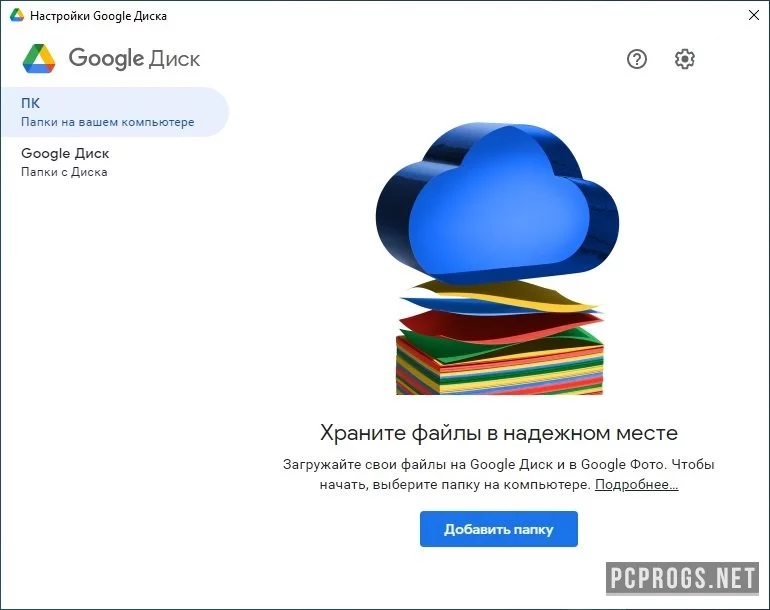Close the Google Drive settings window
The height and width of the screenshot is (610, 770).
coord(754,15)
